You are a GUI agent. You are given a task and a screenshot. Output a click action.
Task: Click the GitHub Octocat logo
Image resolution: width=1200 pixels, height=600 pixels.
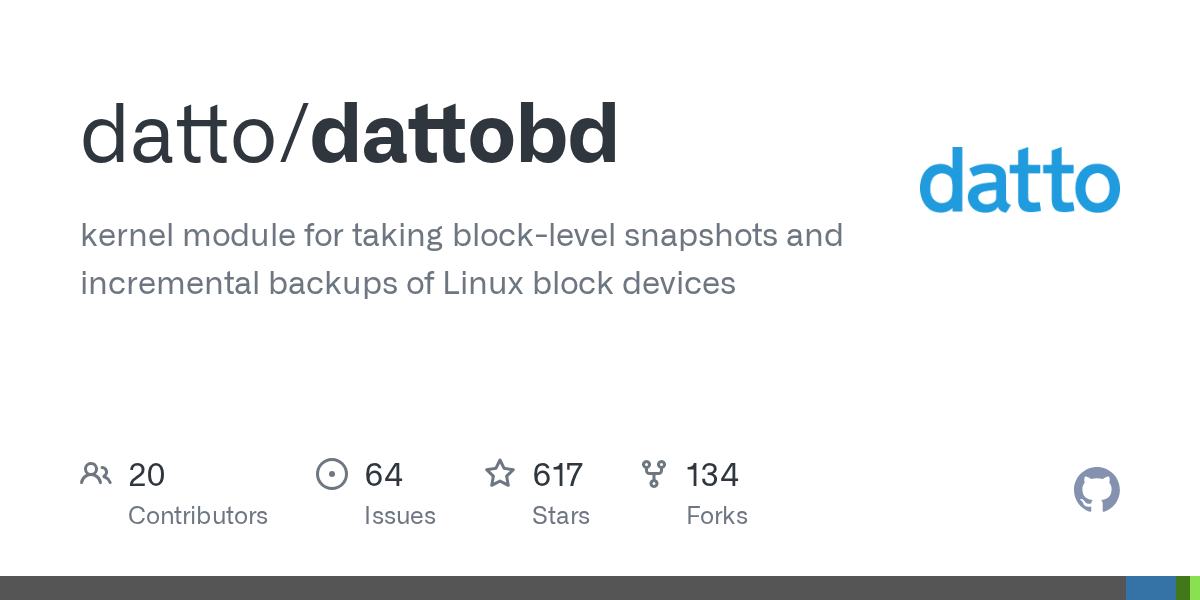[1096, 490]
